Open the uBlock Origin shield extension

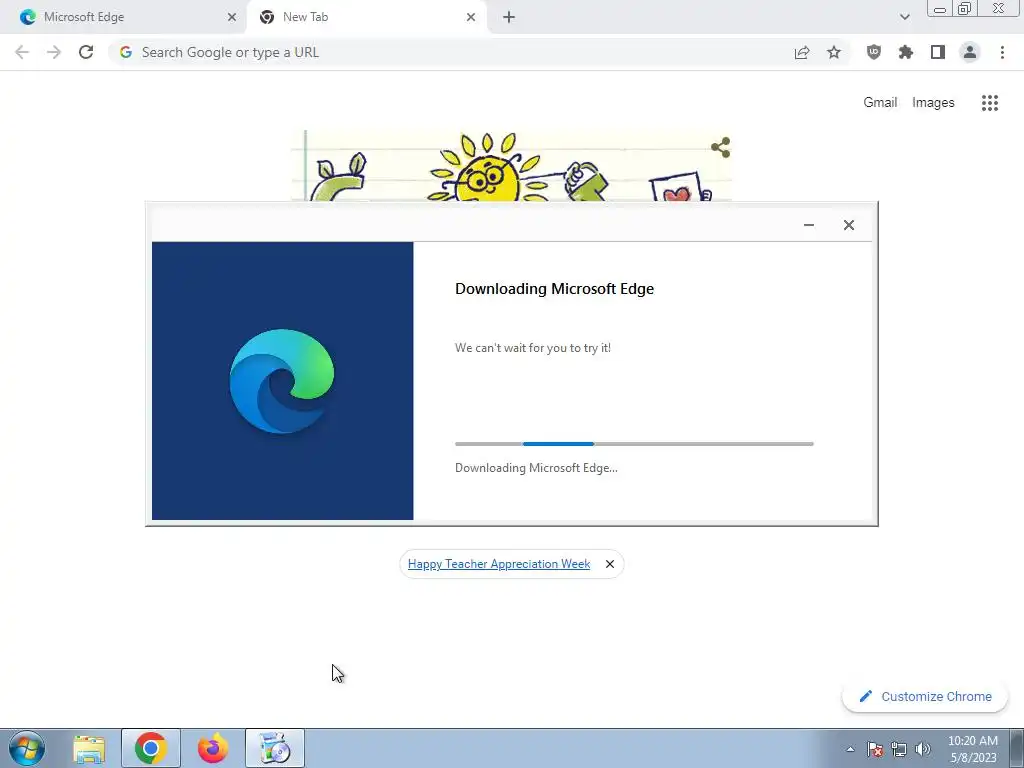point(874,52)
